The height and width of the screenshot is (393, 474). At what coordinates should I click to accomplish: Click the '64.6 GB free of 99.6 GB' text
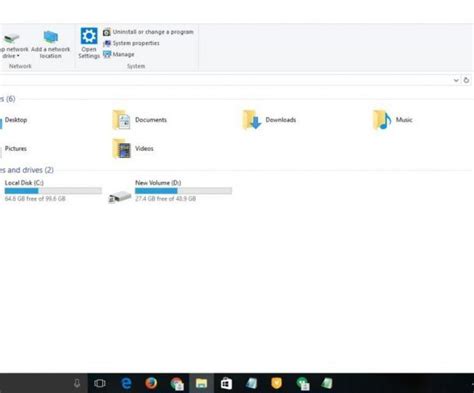pyautogui.click(x=35, y=199)
